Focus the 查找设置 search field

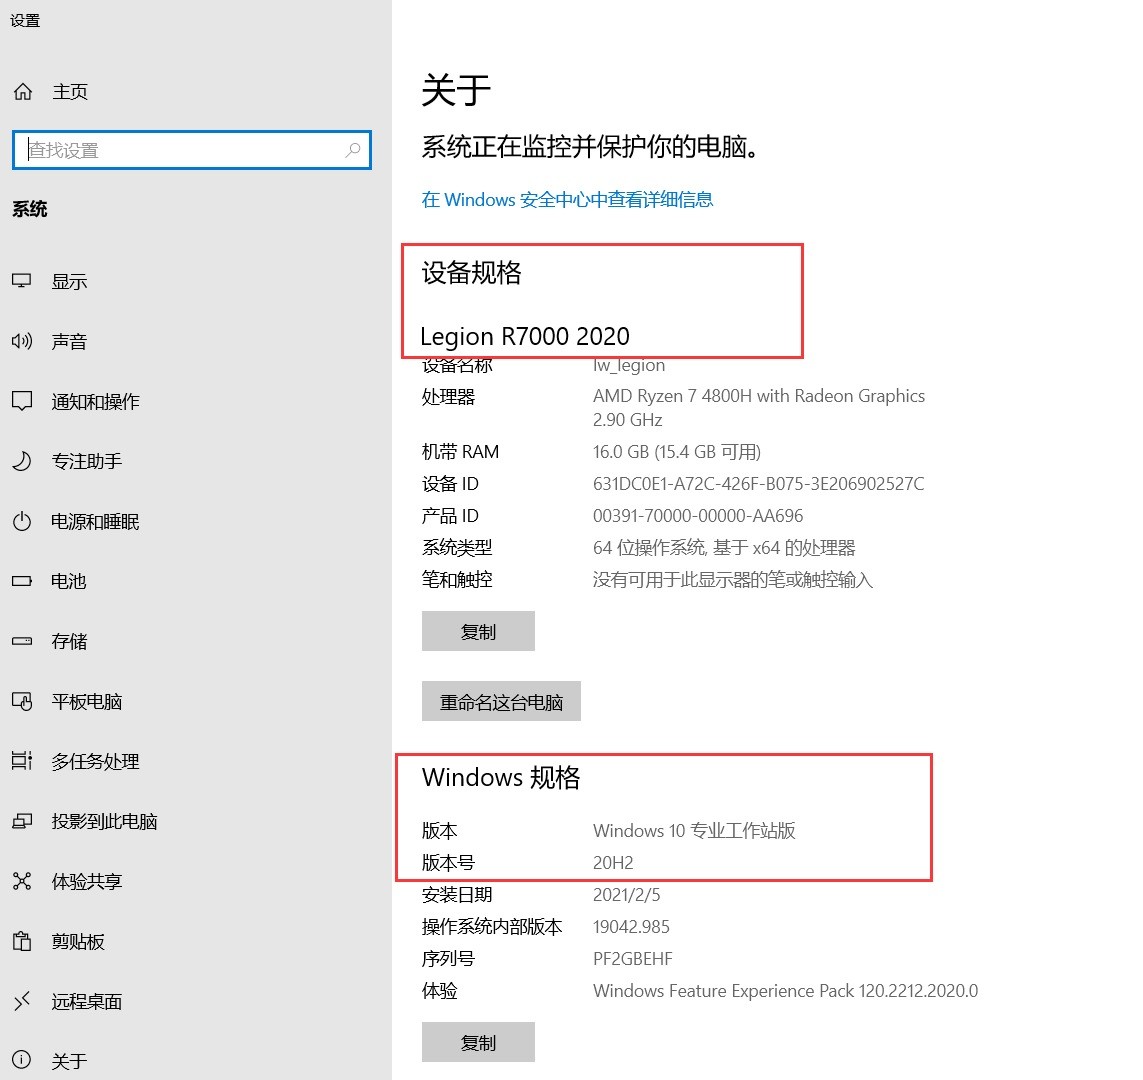[192, 150]
